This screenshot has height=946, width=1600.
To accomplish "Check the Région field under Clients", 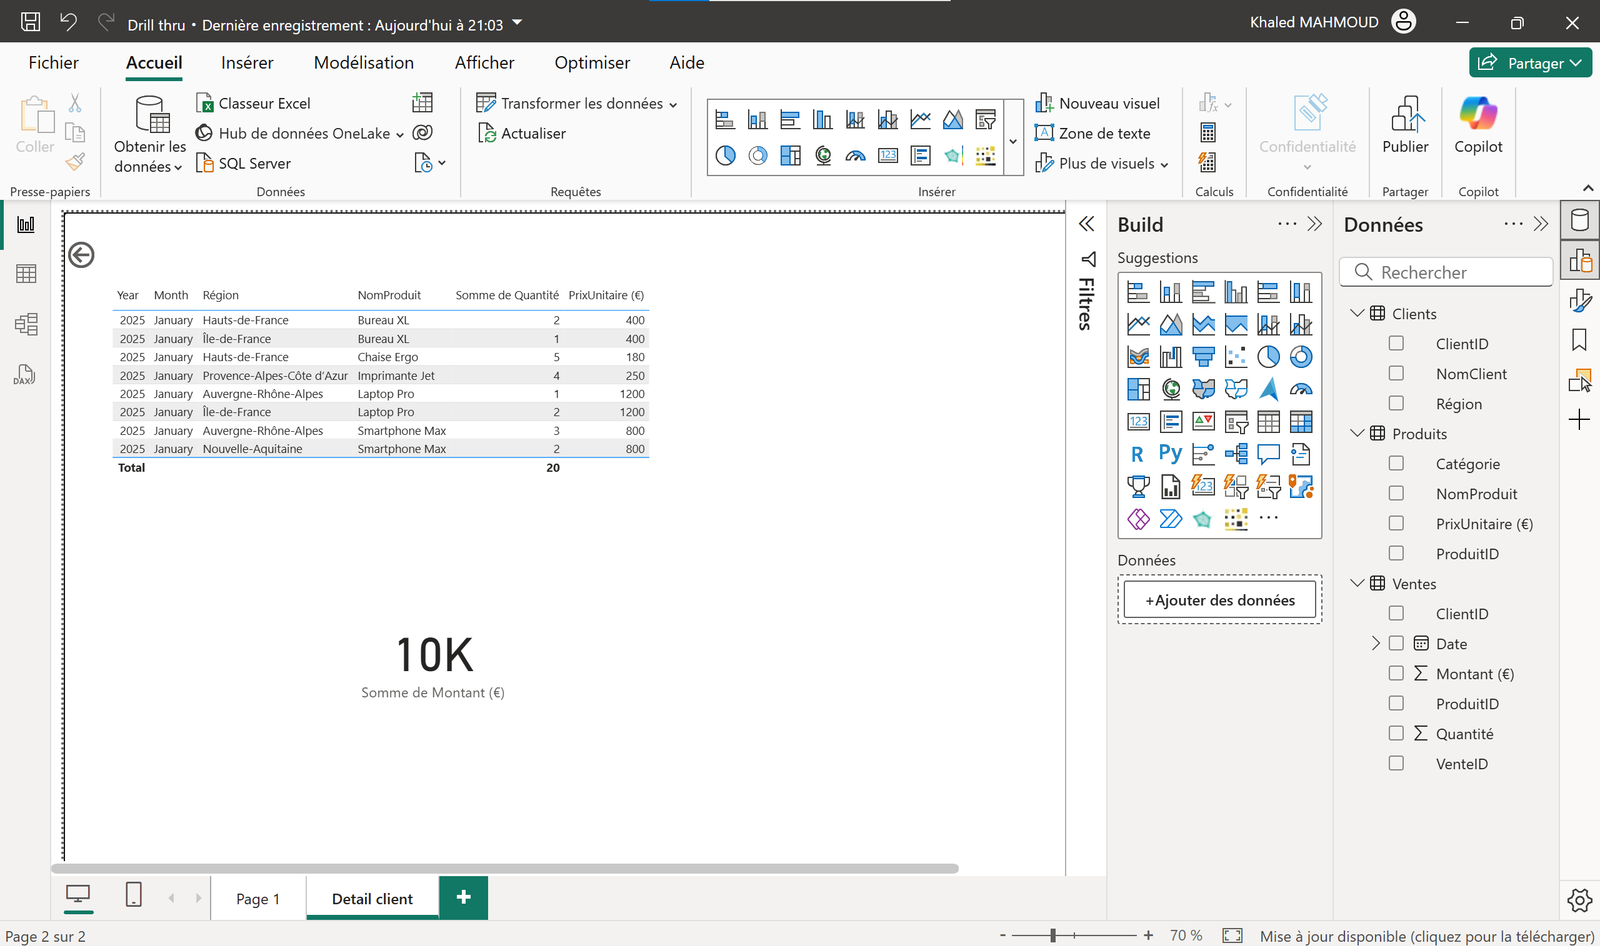I will click(1396, 403).
